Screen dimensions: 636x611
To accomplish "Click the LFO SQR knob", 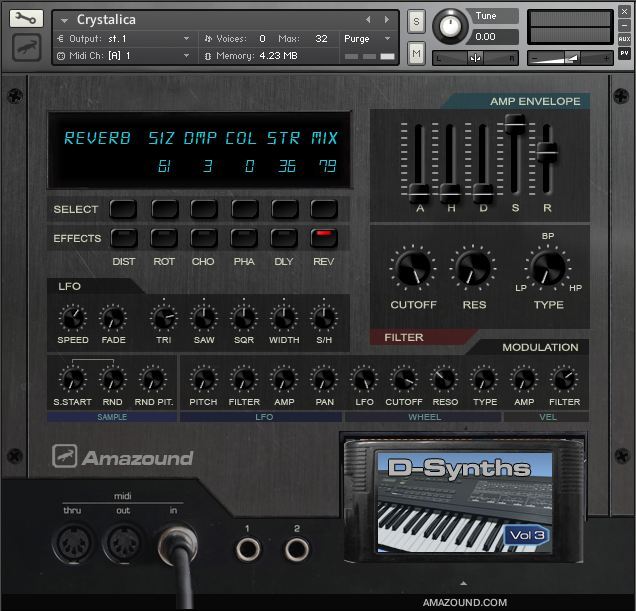I will coord(244,318).
